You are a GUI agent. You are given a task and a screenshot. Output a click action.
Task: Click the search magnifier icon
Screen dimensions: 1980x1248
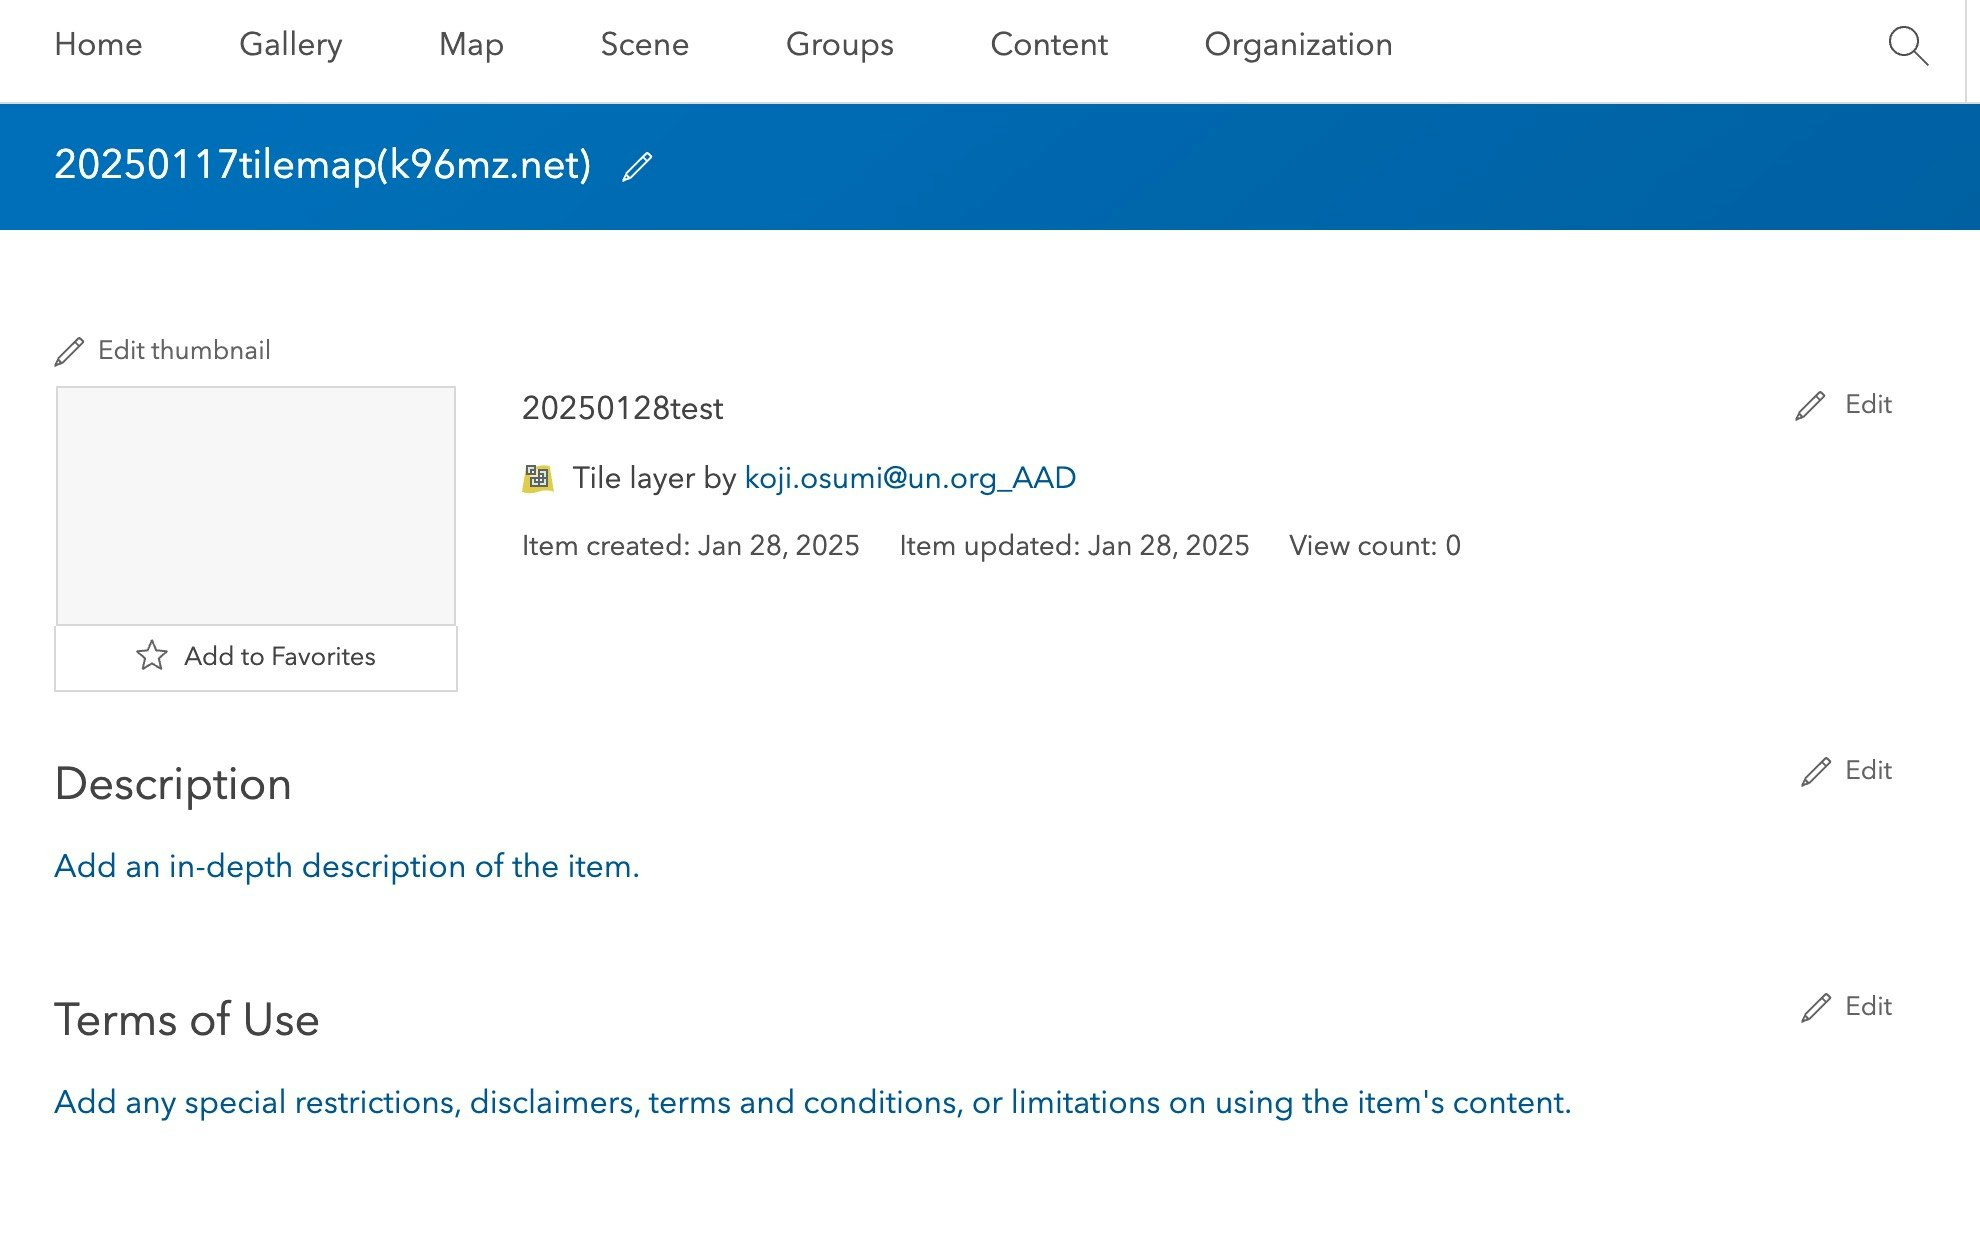tap(1907, 46)
